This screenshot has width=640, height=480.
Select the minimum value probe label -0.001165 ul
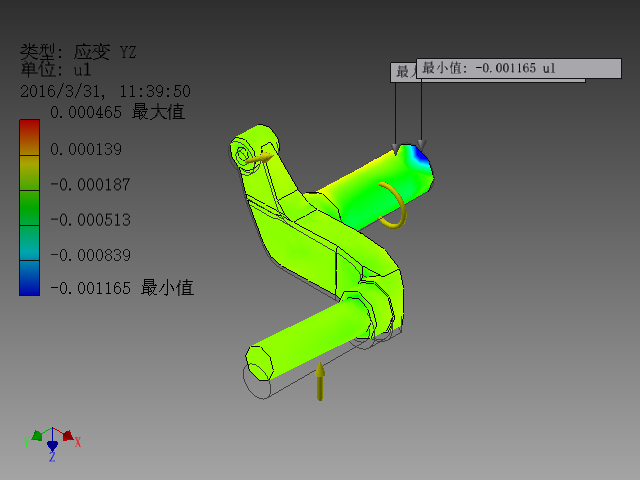click(x=519, y=68)
